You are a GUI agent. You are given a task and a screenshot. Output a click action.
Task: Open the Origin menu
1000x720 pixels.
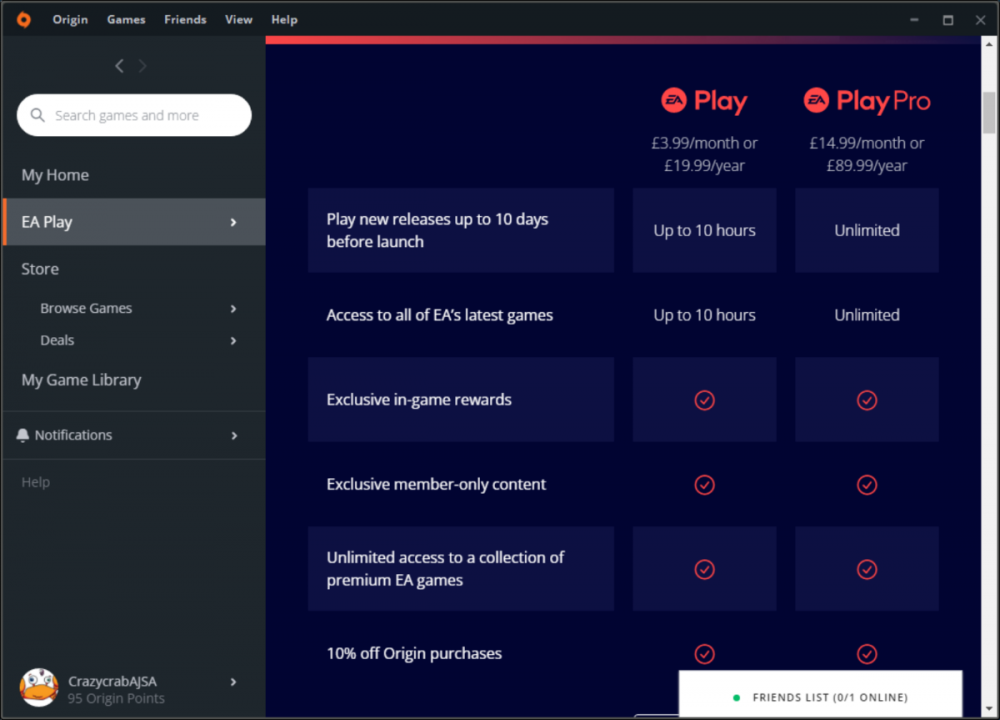coord(70,20)
